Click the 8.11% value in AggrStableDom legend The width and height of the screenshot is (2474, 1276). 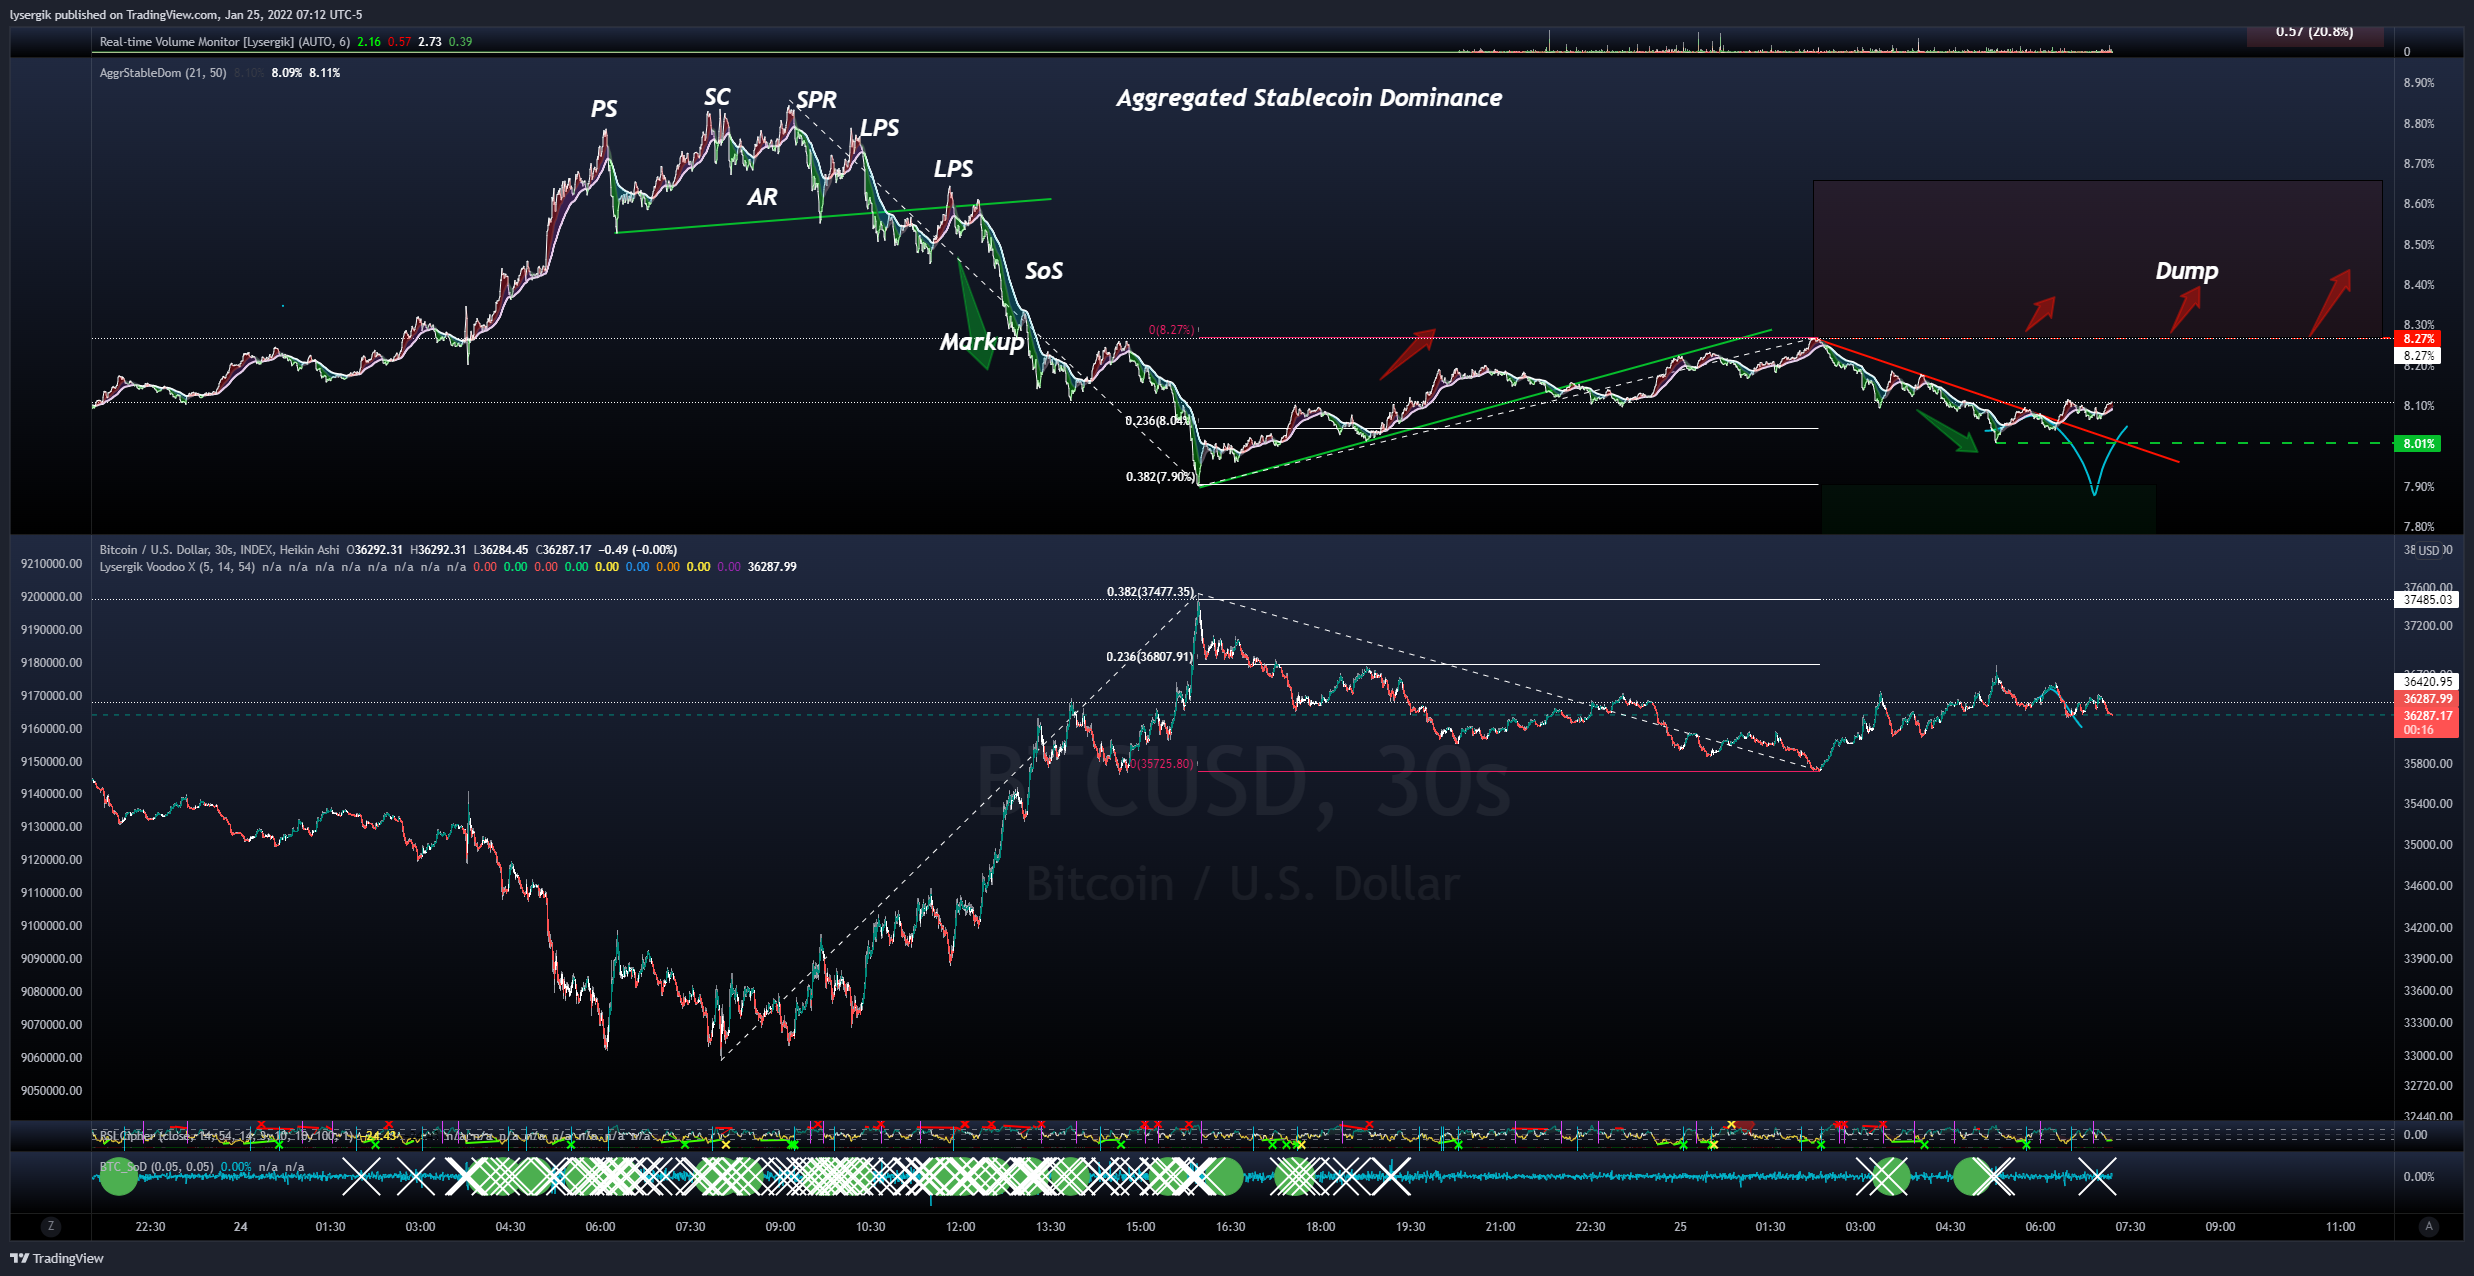pos(324,73)
